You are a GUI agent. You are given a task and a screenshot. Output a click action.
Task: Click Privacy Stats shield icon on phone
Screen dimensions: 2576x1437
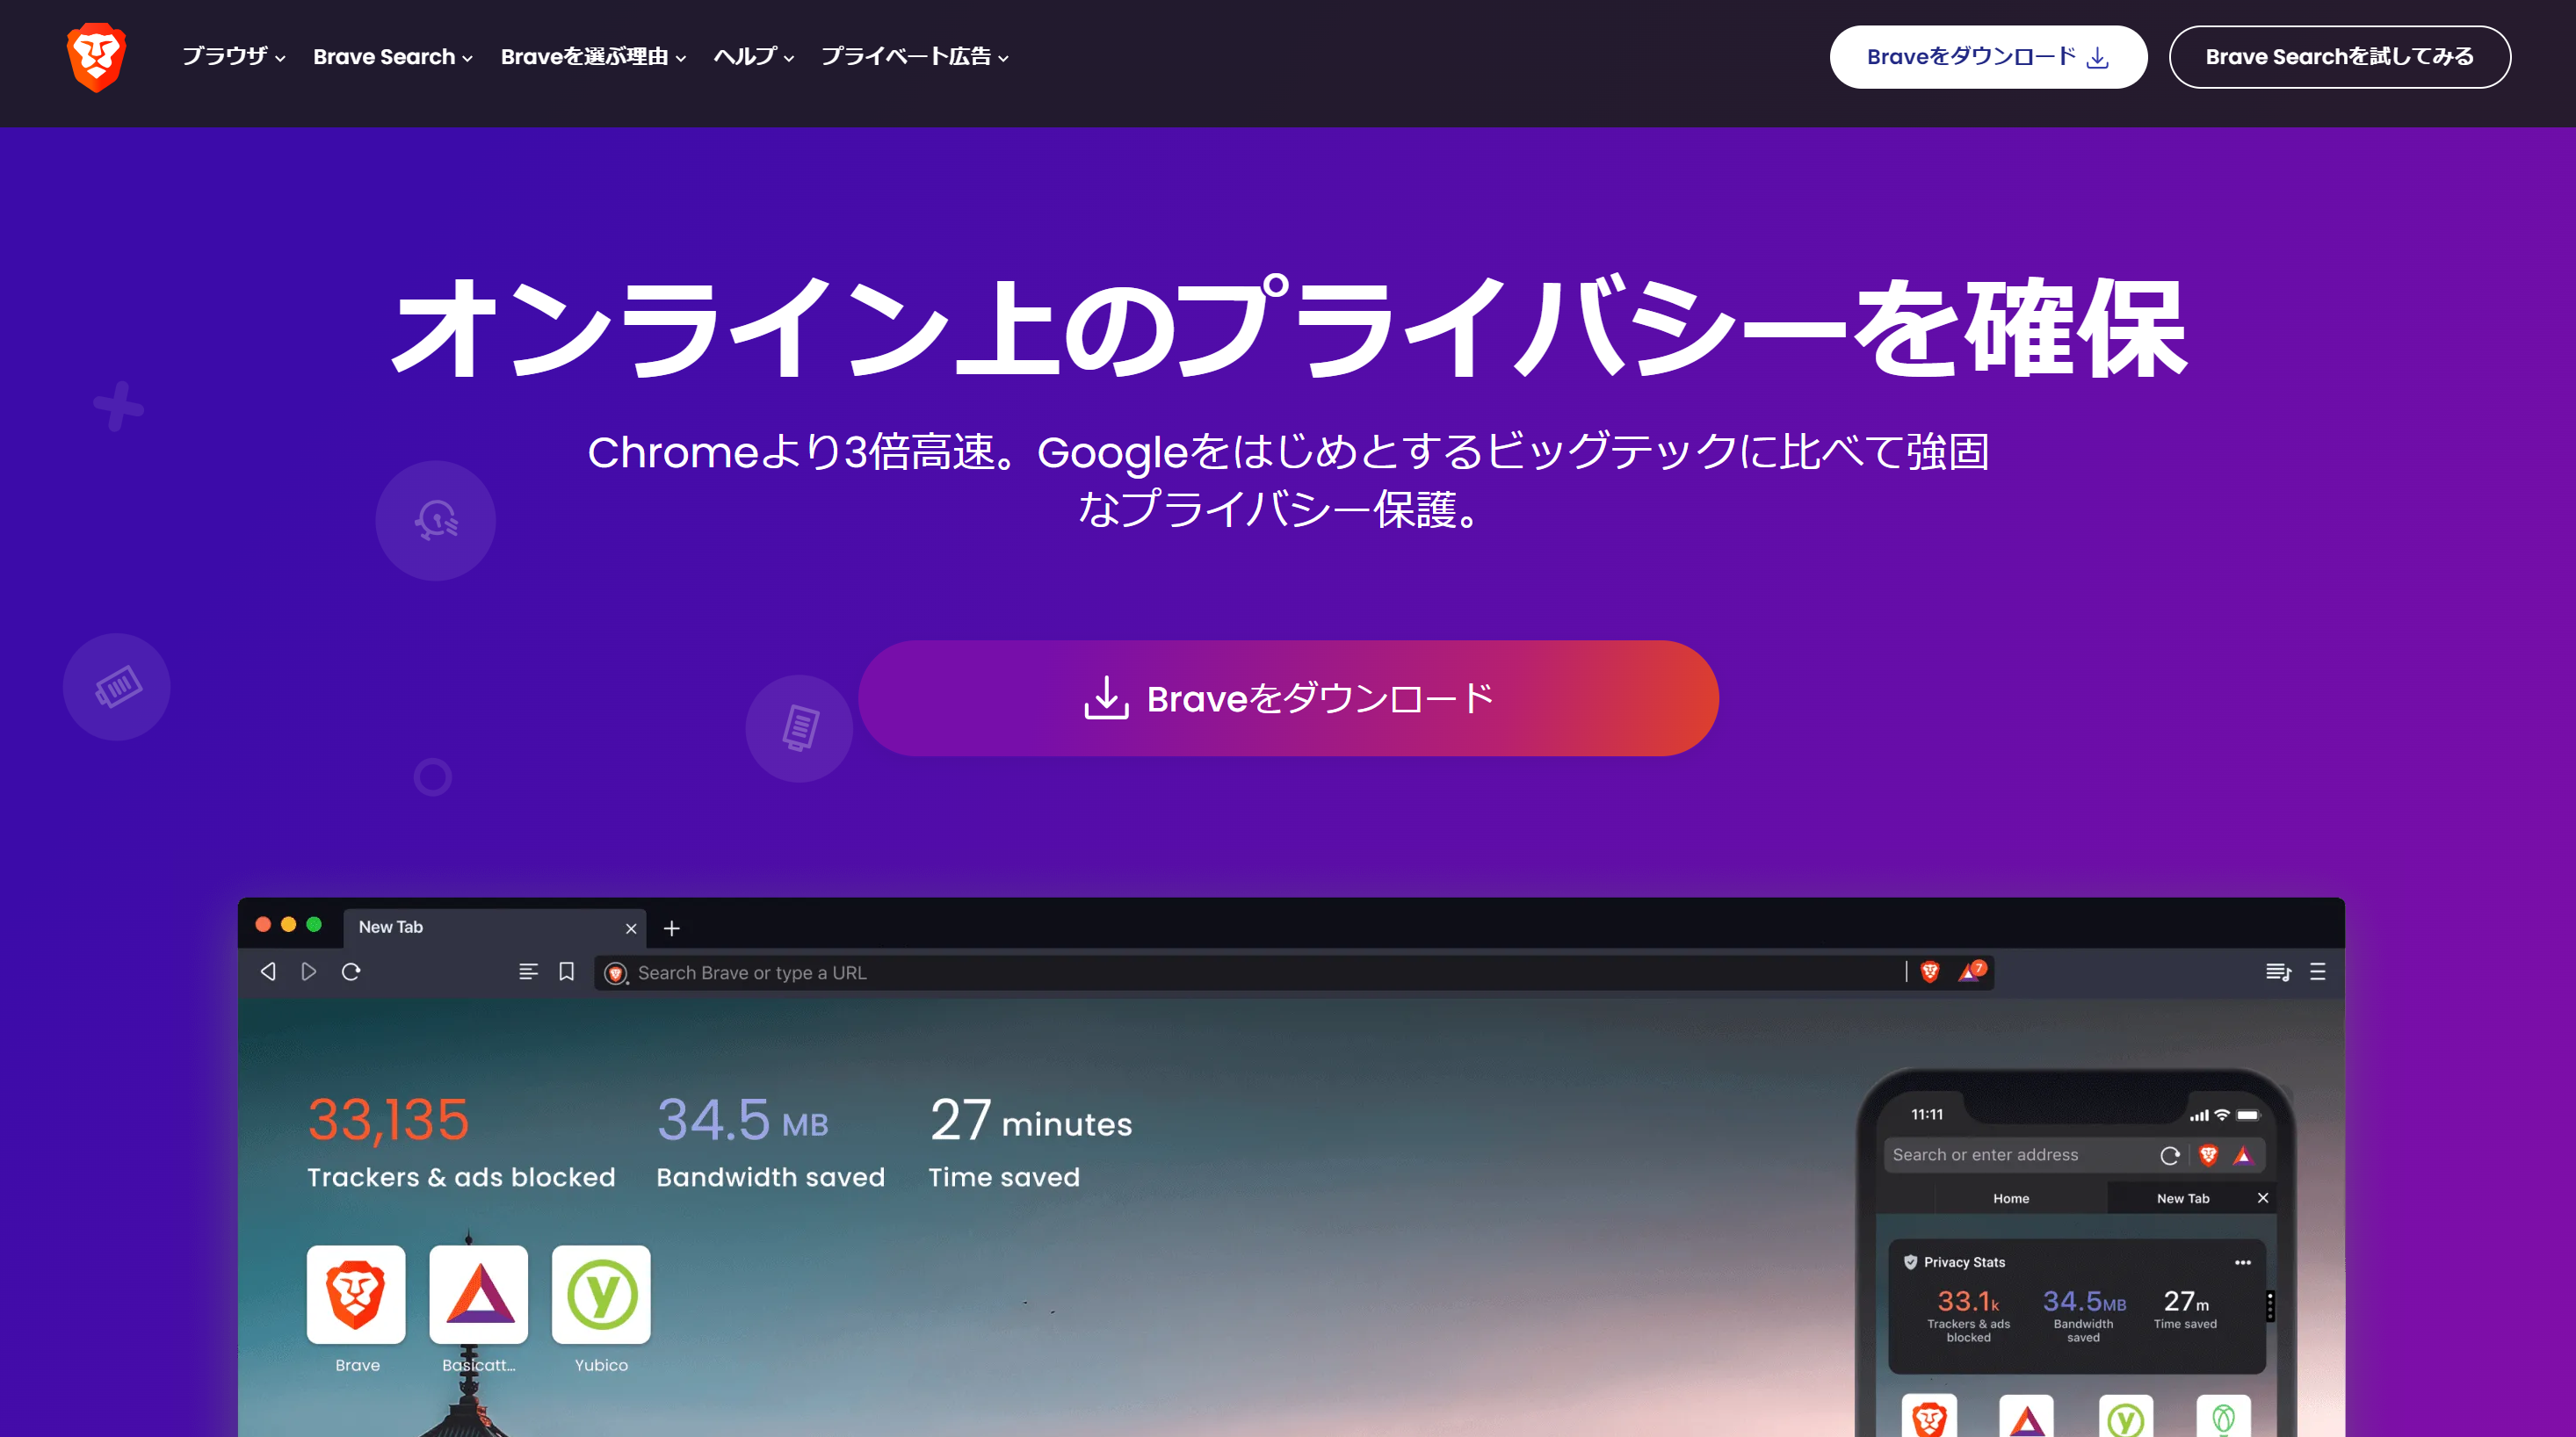pyautogui.click(x=1911, y=1262)
